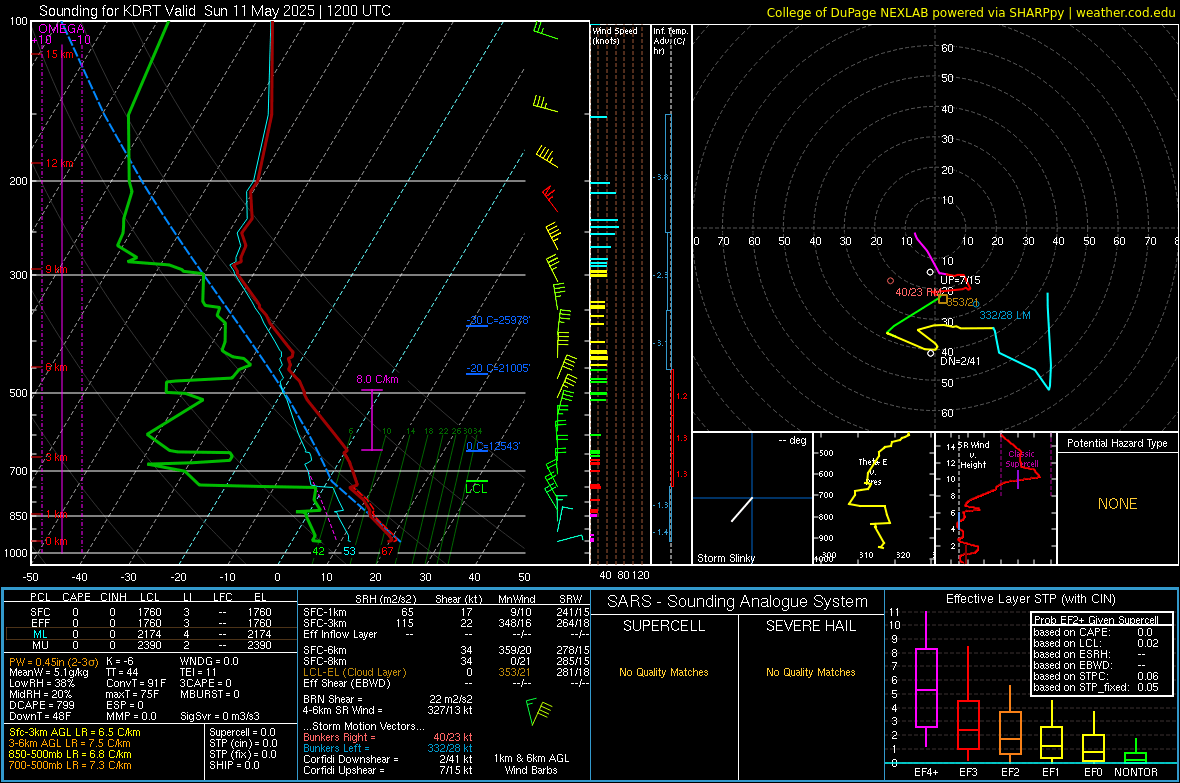Viewport: 1180px width, 783px height.
Task: Select the magenta 'Classic Supercell' label
Action: click(x=1022, y=459)
